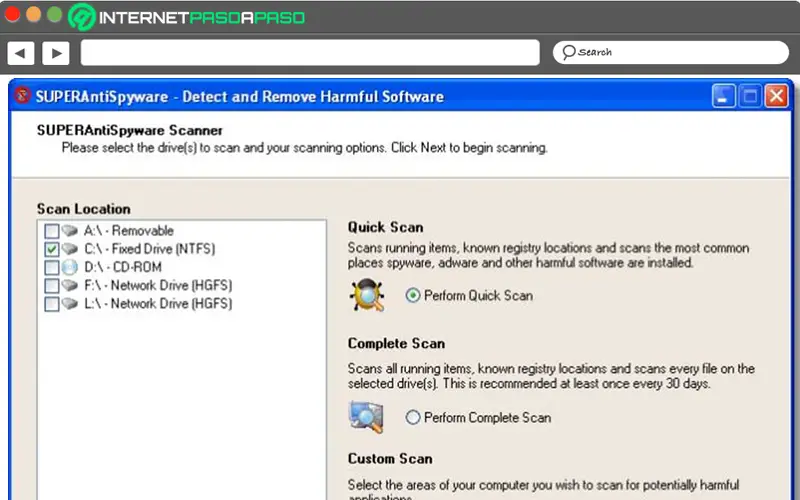The width and height of the screenshot is (800, 500).
Task: Click the browser back arrow button
Action: coord(21,53)
